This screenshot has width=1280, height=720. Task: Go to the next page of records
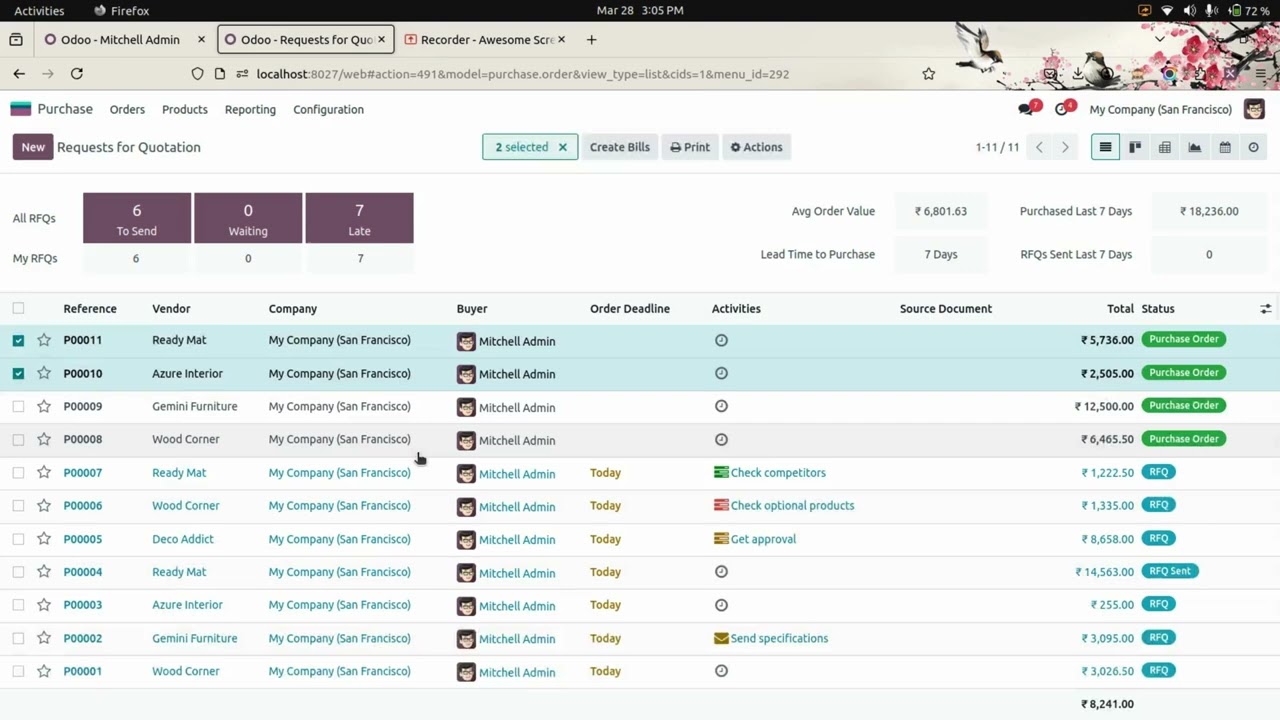[x=1065, y=147]
